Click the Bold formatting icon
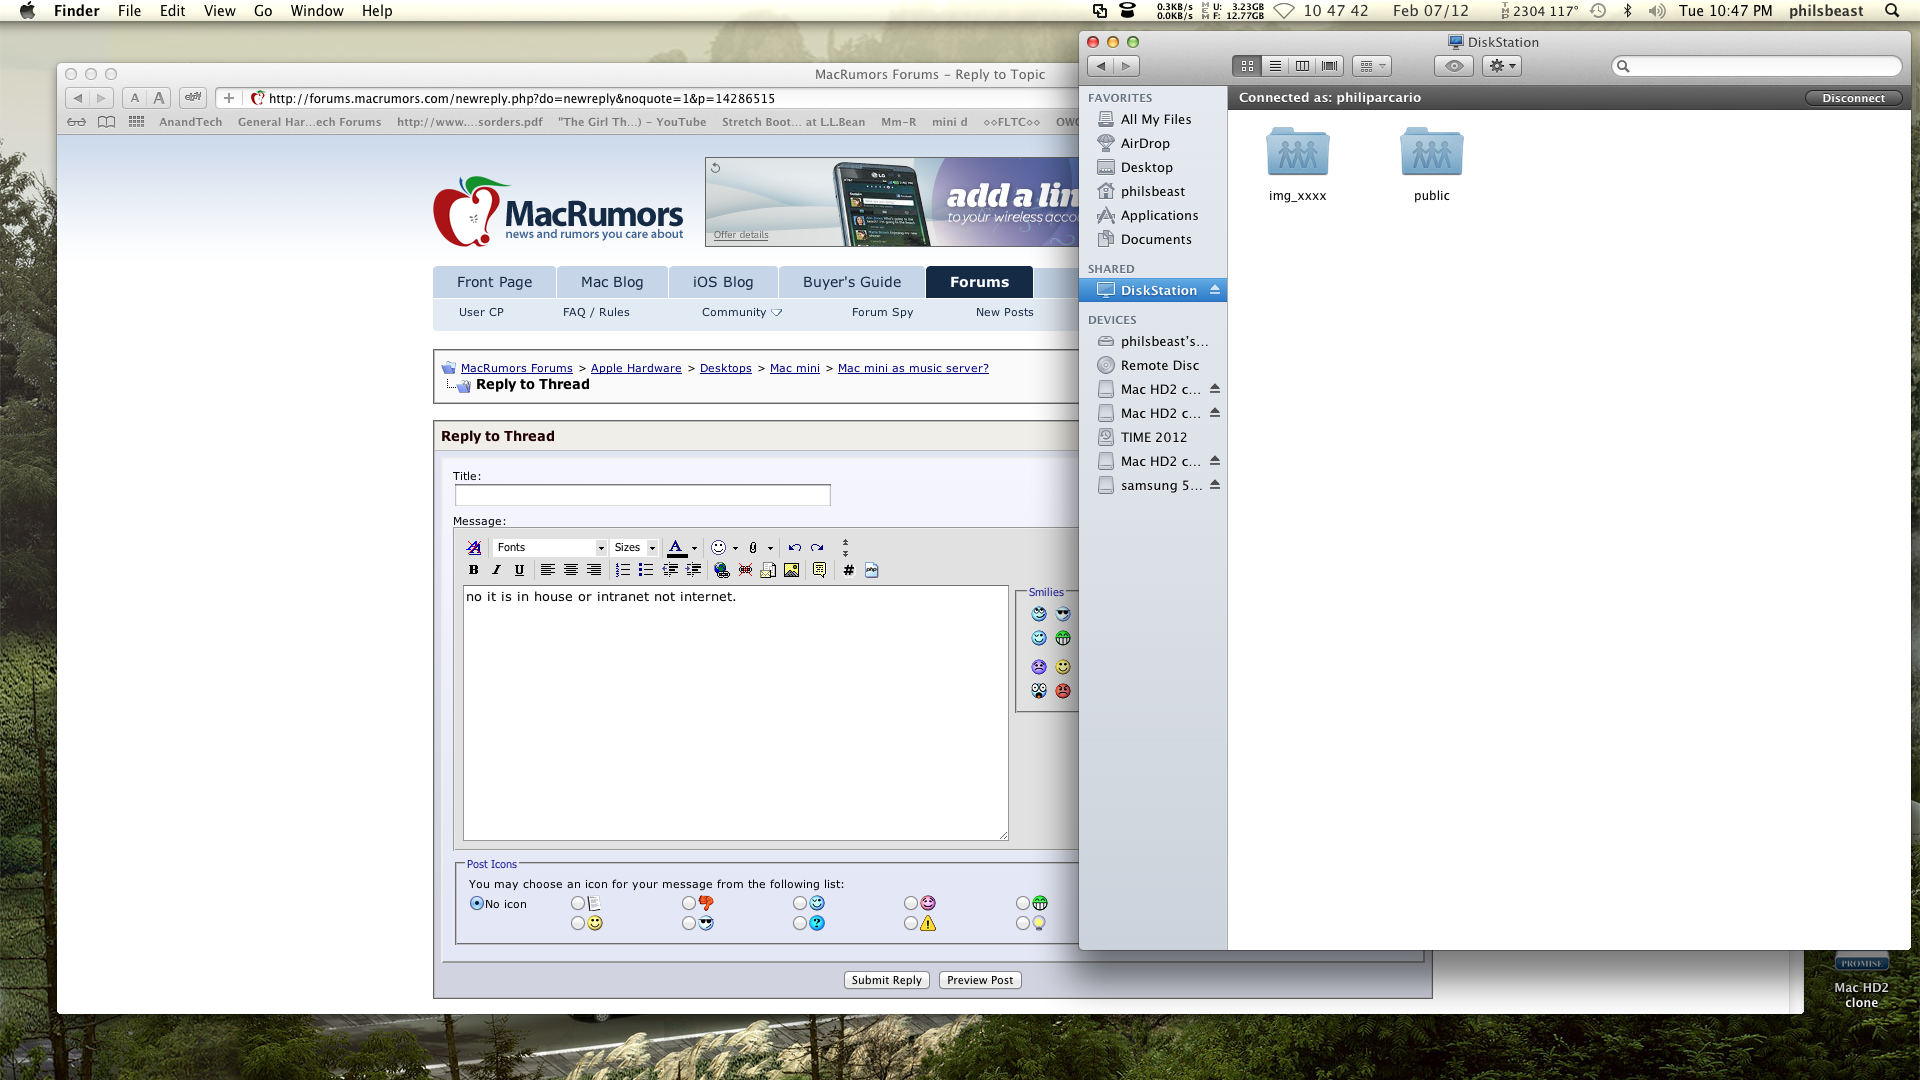Image resolution: width=1920 pixels, height=1080 pixels. click(474, 570)
